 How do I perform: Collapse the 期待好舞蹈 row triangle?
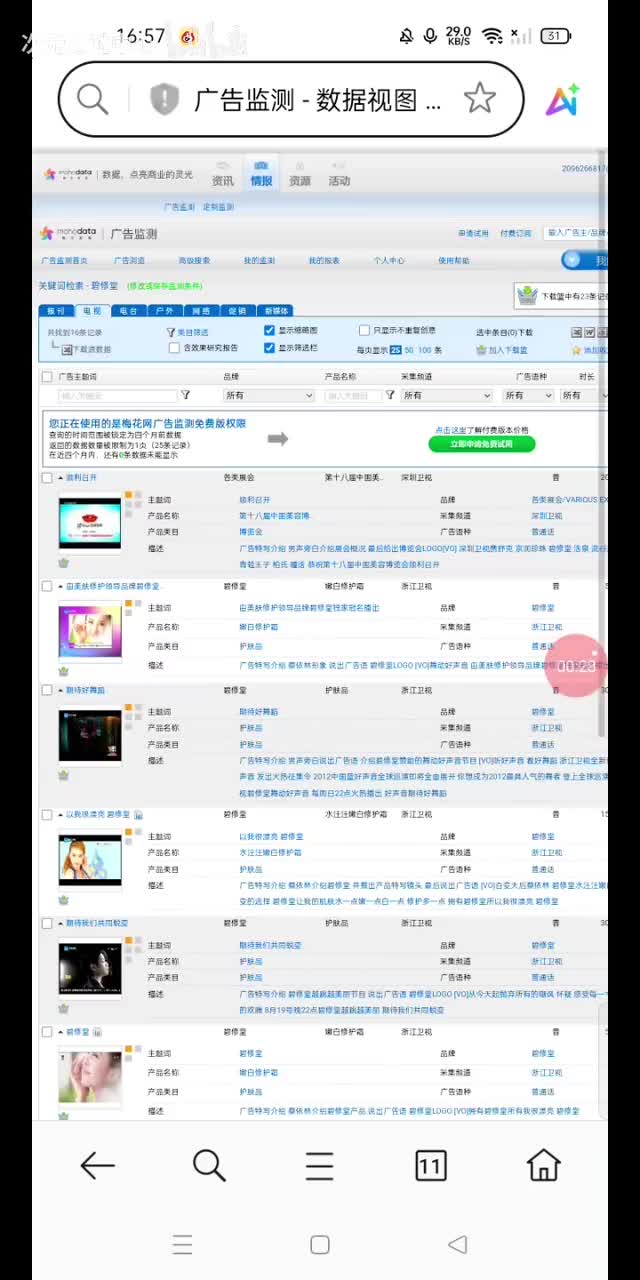(x=60, y=690)
